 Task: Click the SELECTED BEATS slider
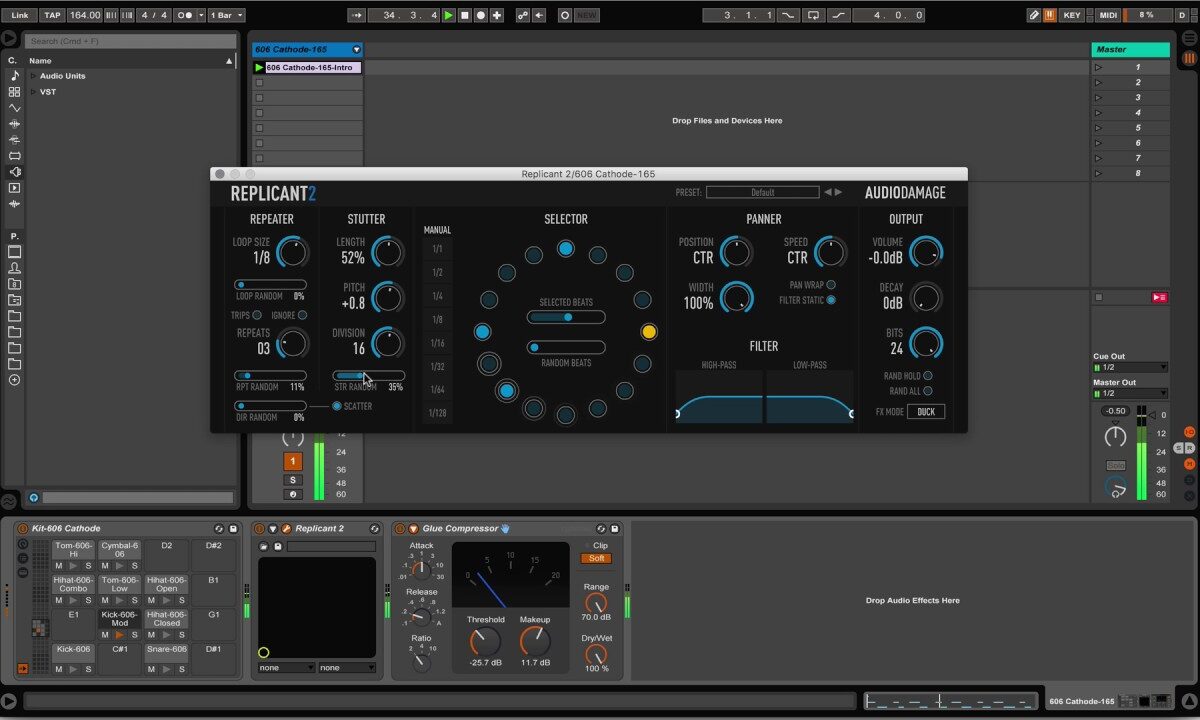pyautogui.click(x=566, y=317)
